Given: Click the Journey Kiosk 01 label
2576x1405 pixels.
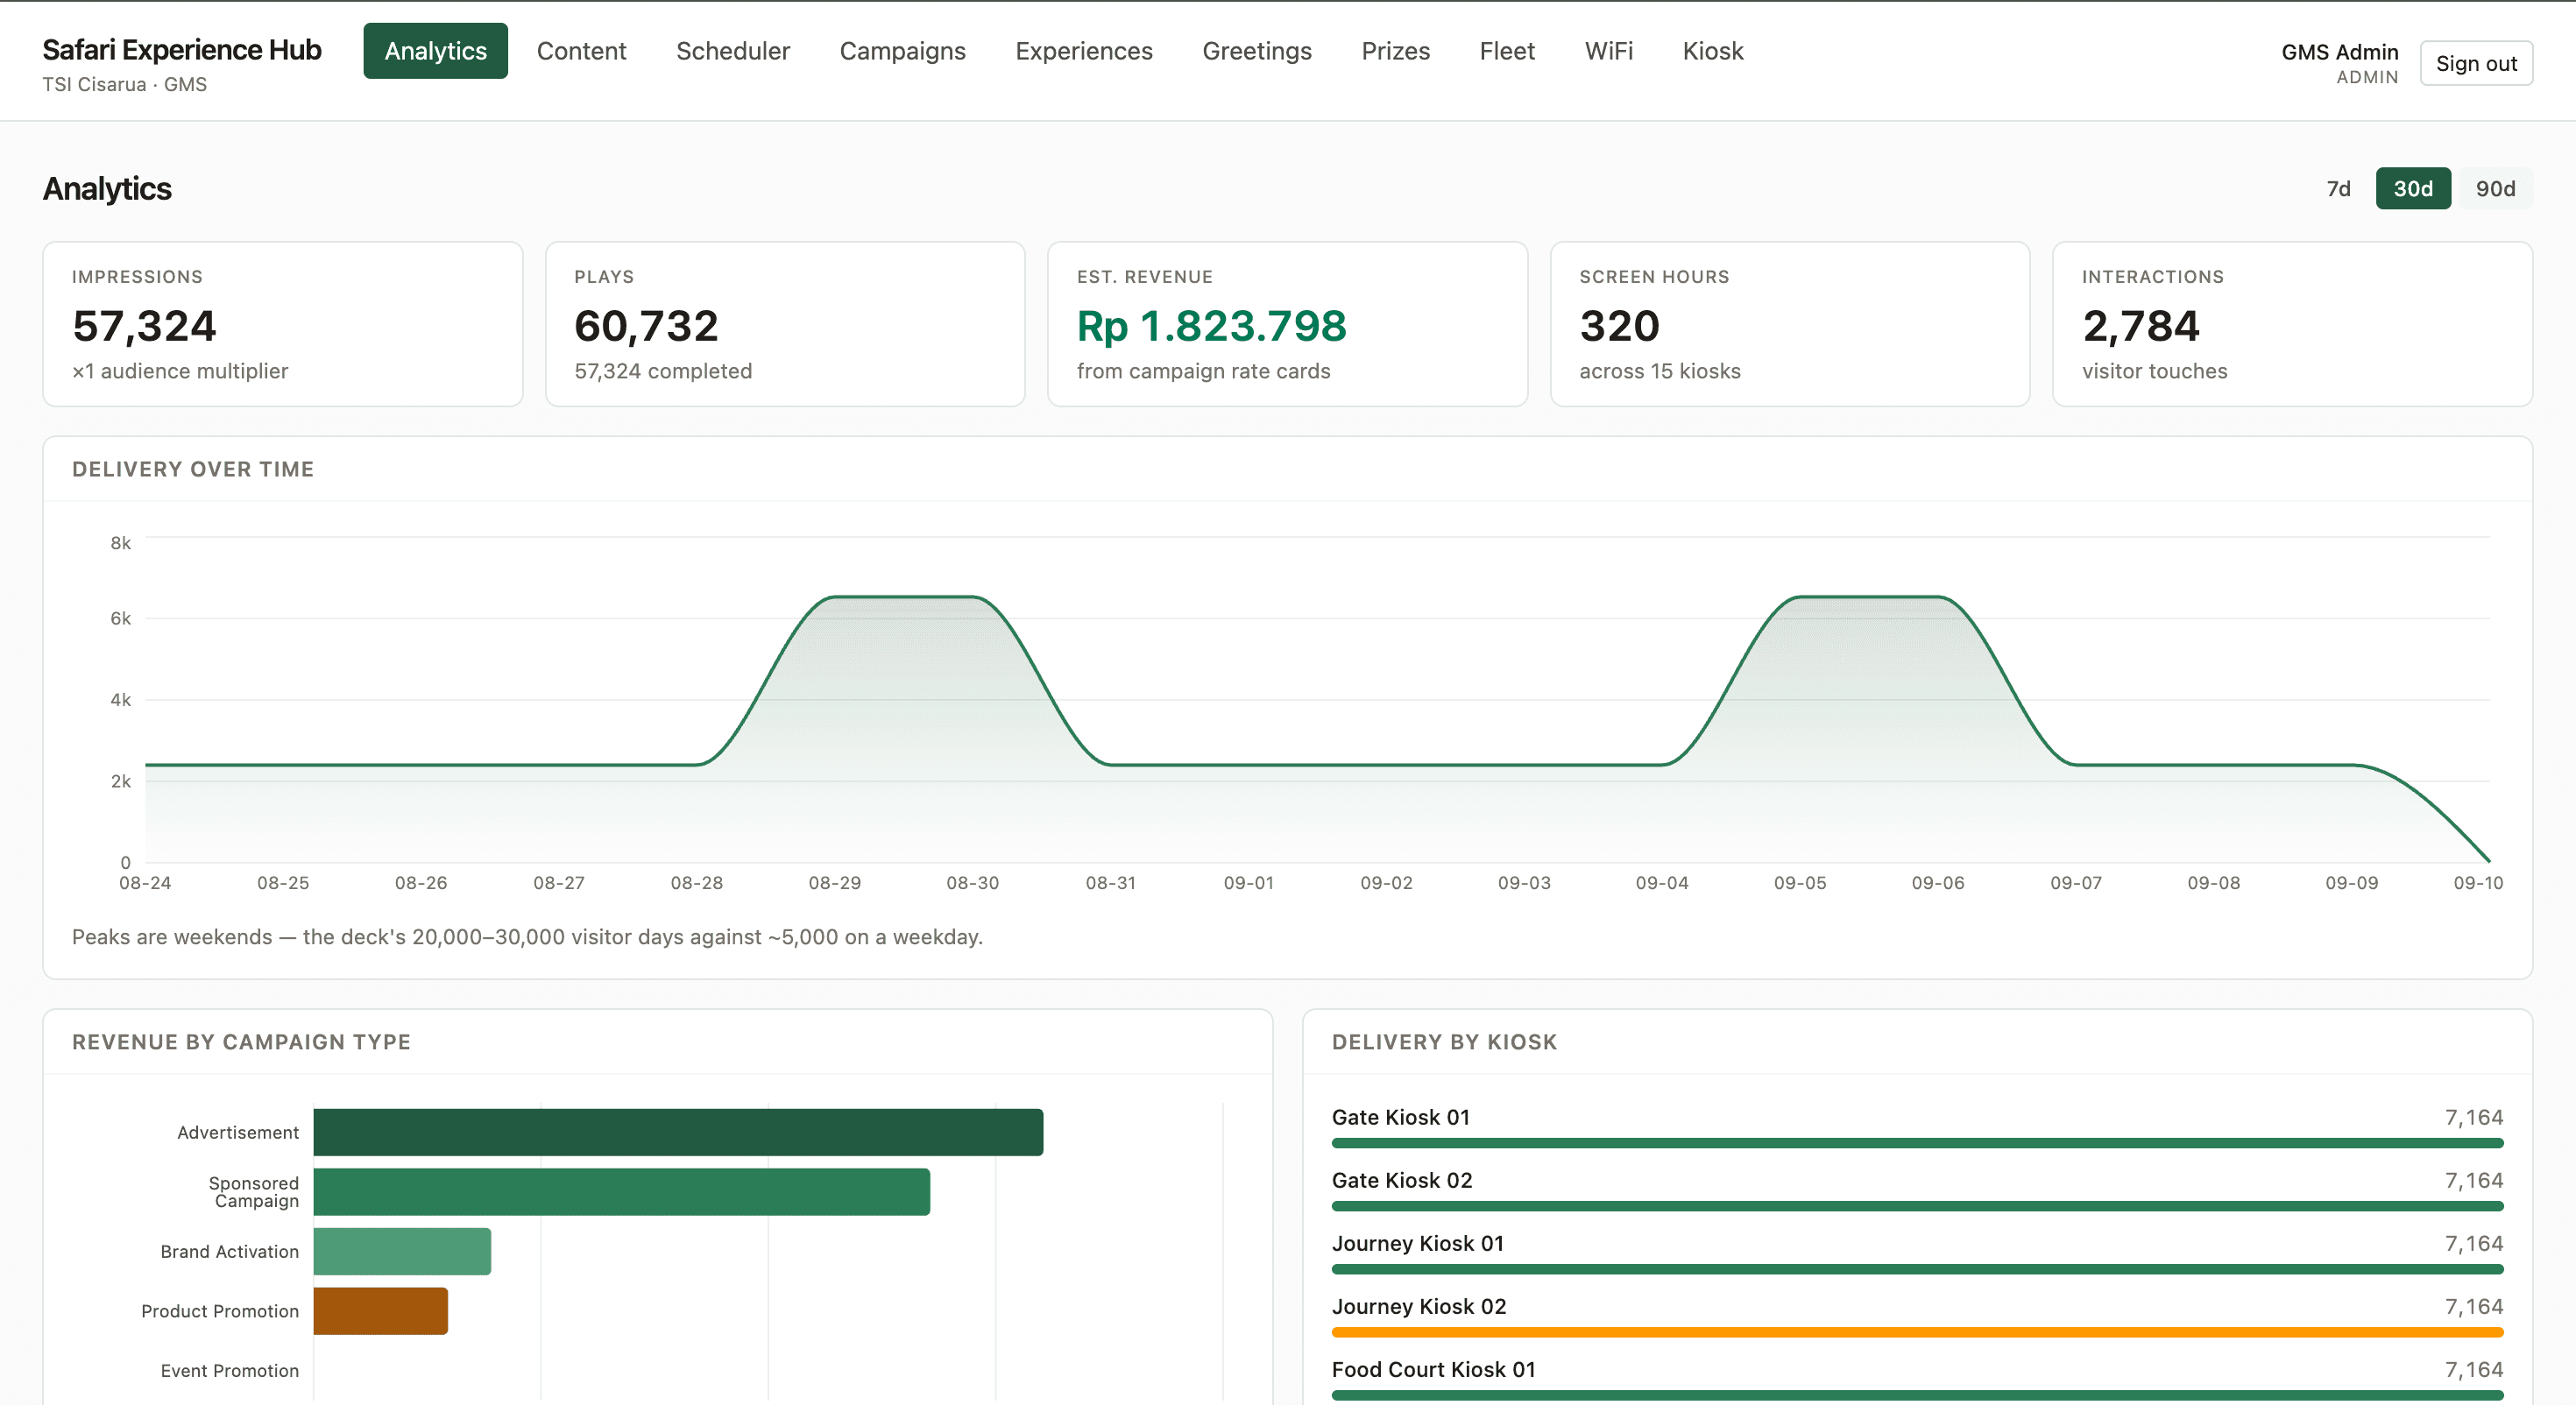Looking at the screenshot, I should (1417, 1243).
